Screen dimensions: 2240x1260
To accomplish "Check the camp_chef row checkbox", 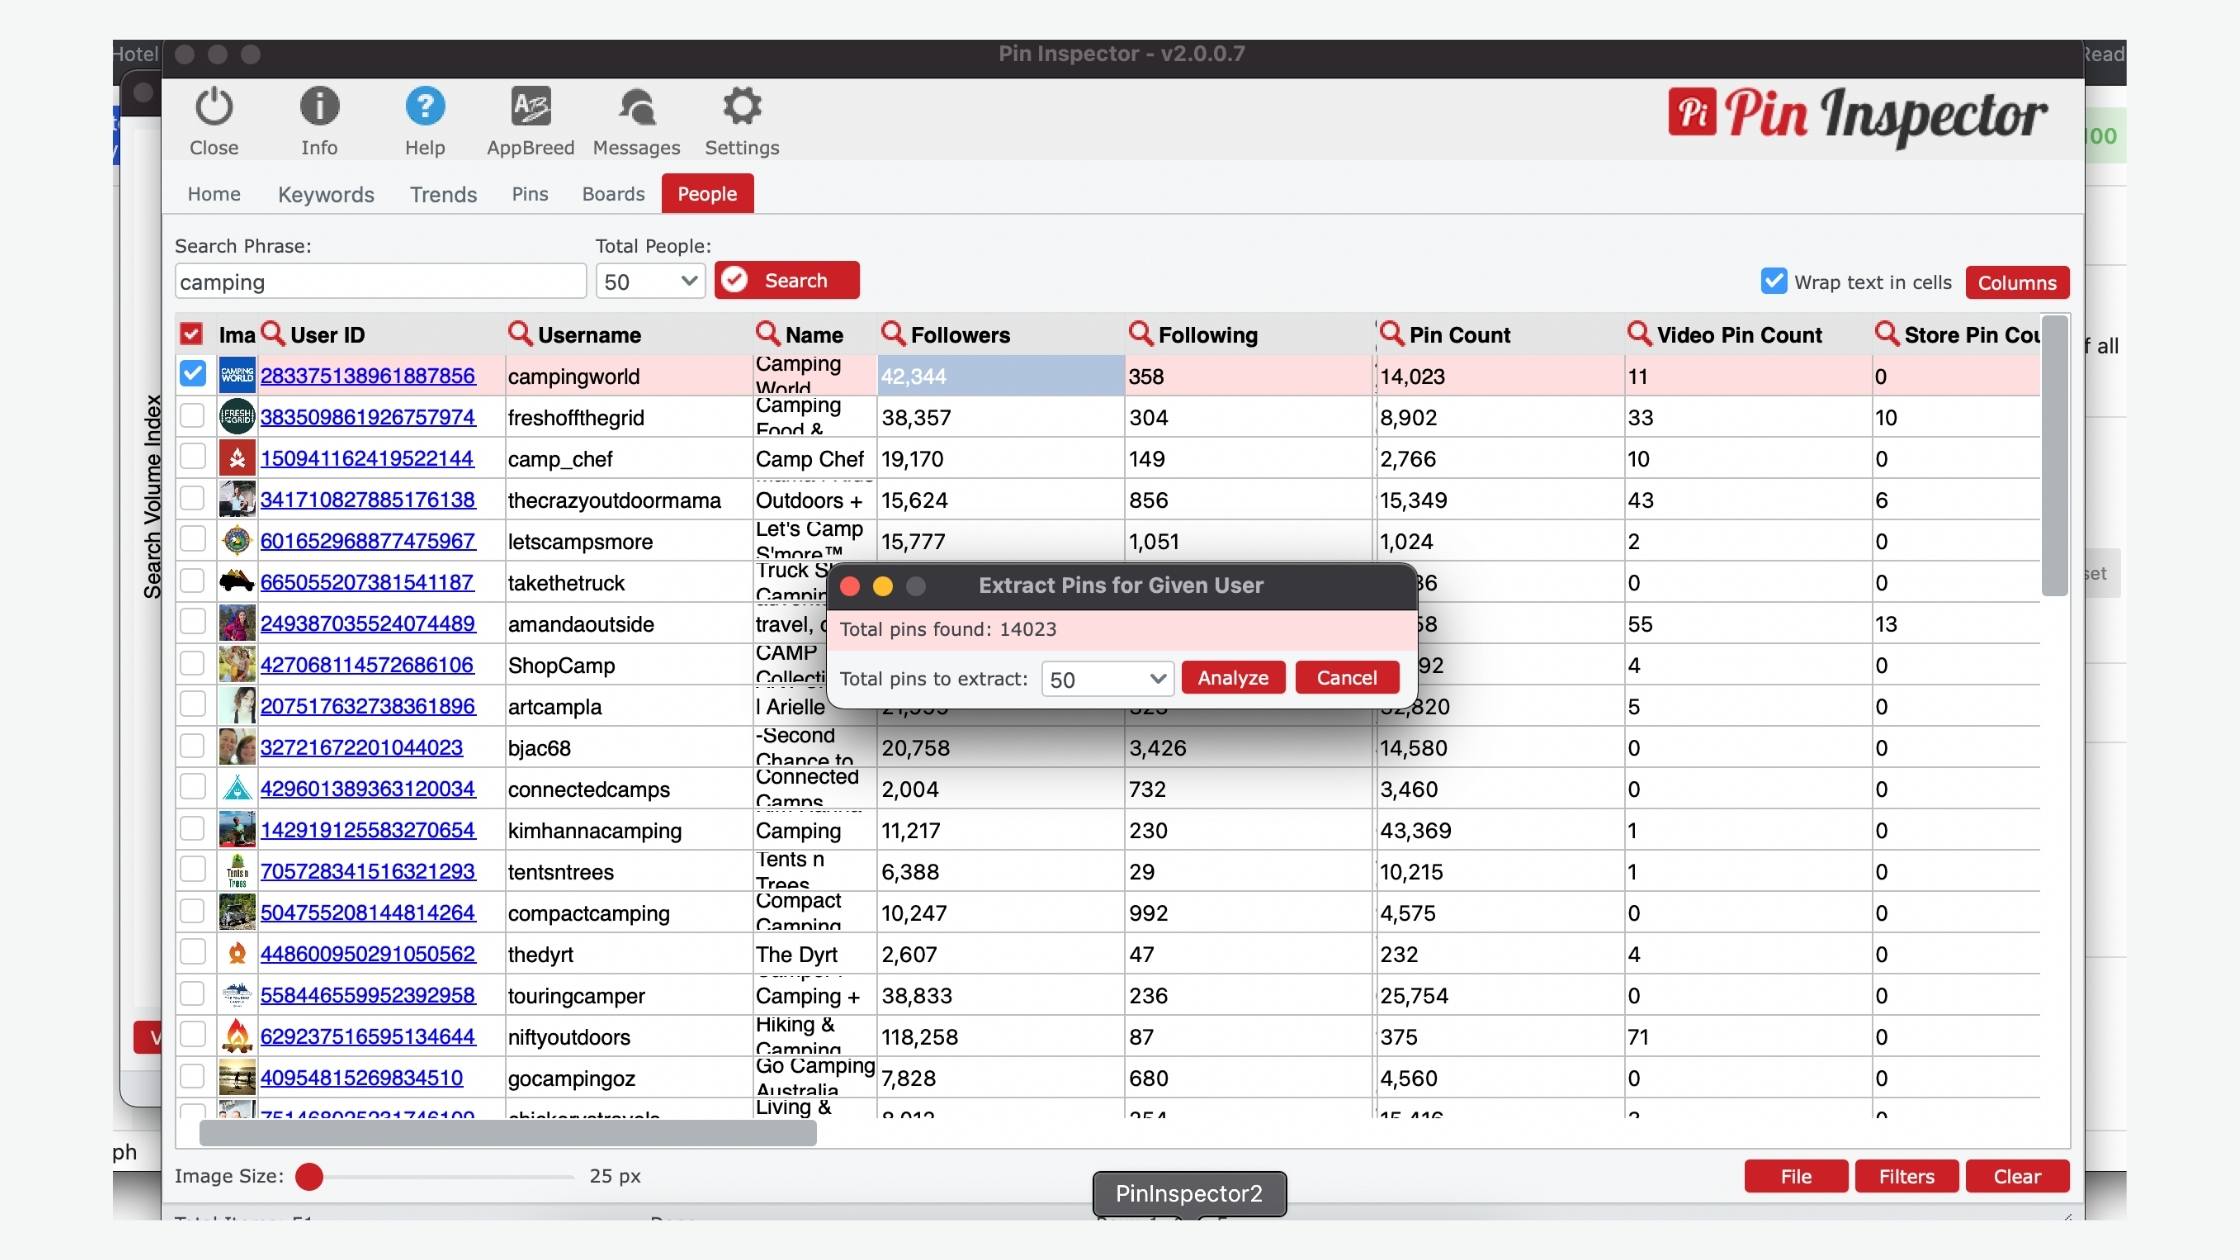I will point(192,456).
